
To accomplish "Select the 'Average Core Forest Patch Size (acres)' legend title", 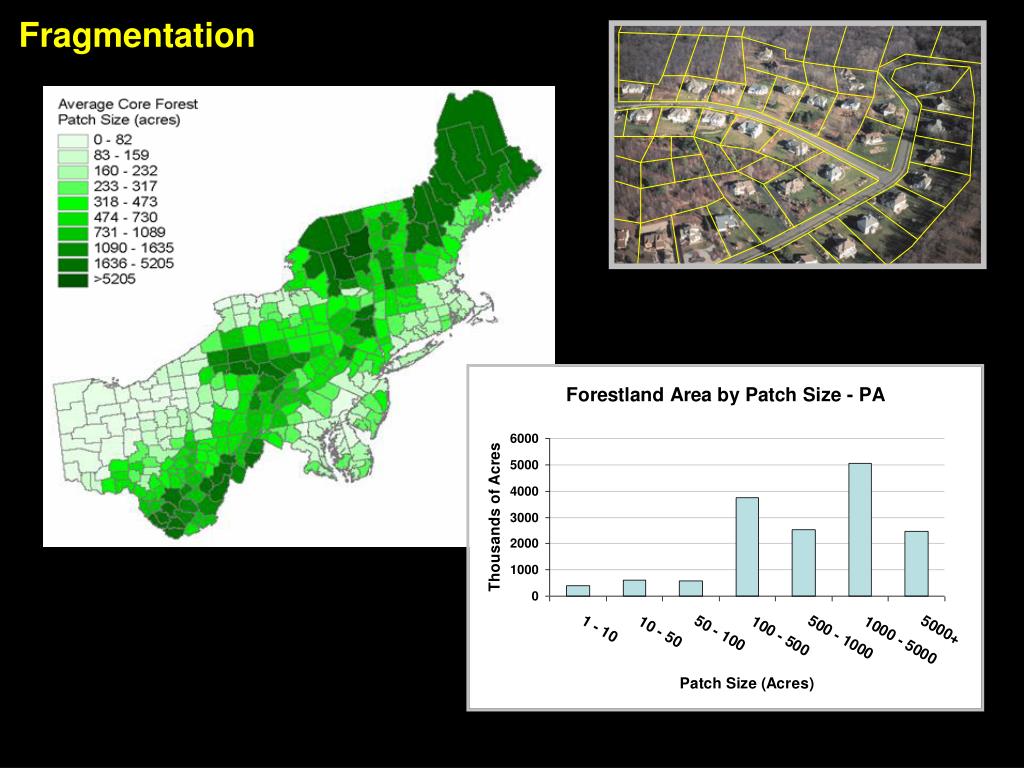I will pyautogui.click(x=127, y=112).
